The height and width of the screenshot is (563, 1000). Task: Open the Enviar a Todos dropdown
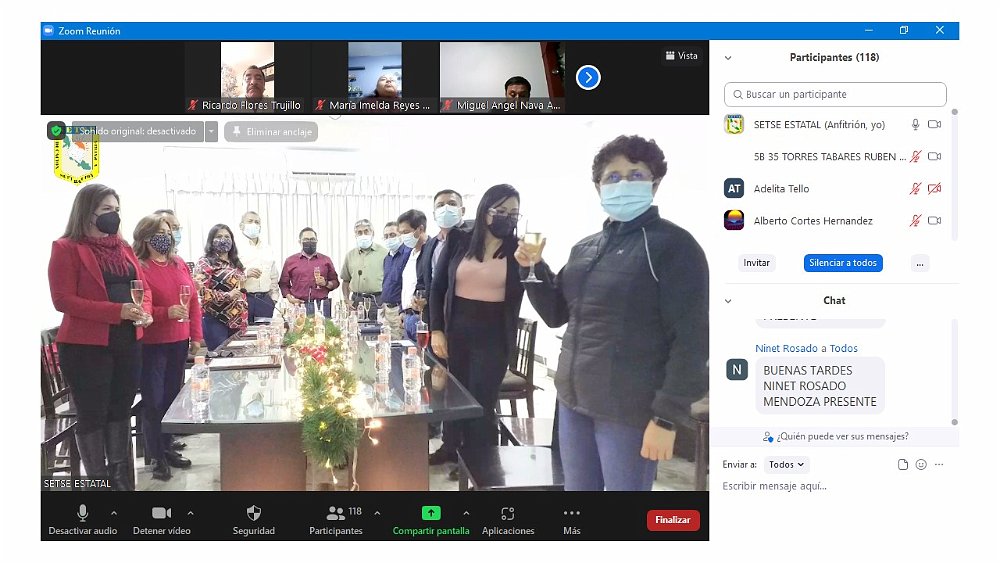click(x=787, y=465)
